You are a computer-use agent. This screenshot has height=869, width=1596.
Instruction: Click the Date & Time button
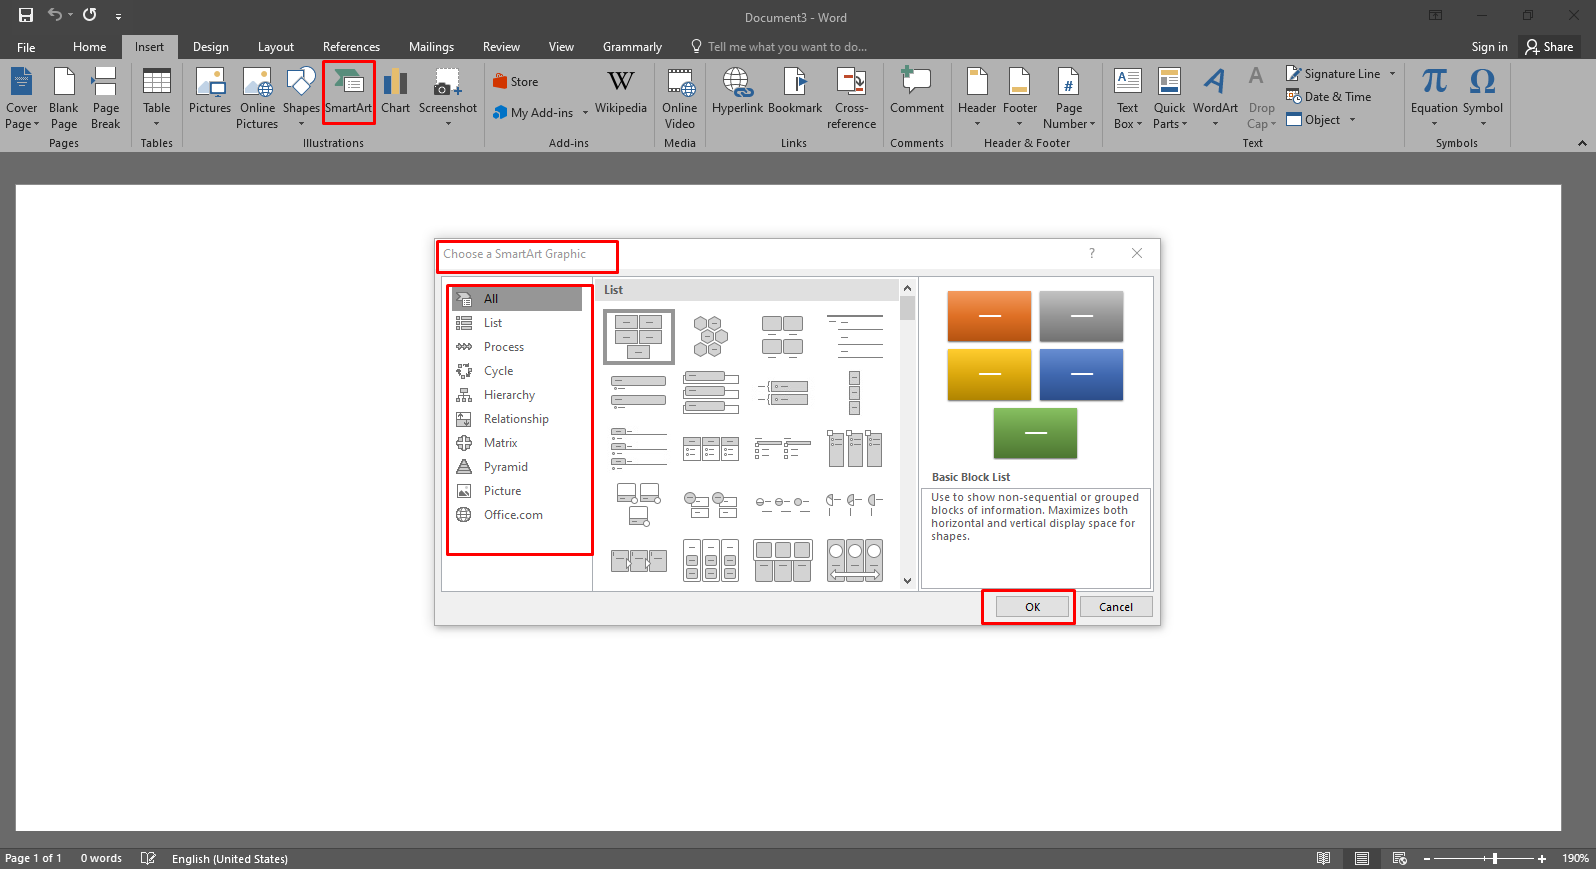(x=1329, y=97)
